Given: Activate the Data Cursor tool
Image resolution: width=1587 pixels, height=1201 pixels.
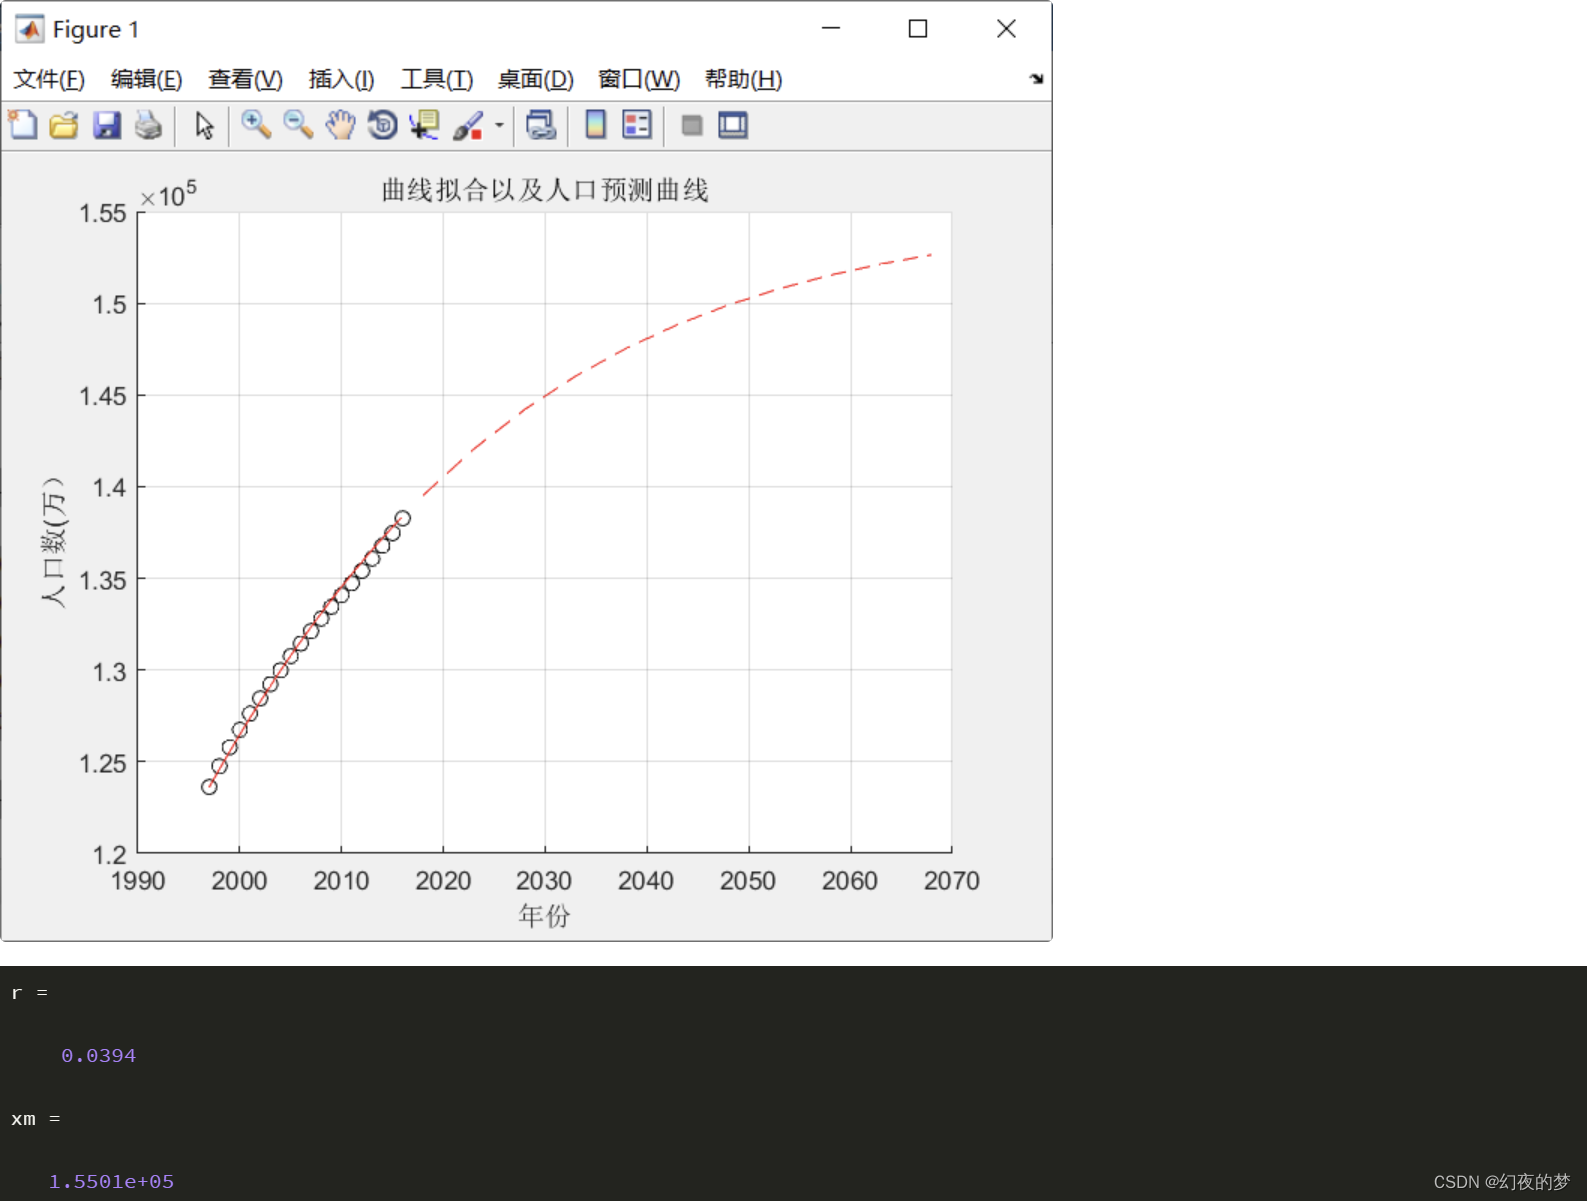Looking at the screenshot, I should pyautogui.click(x=424, y=125).
